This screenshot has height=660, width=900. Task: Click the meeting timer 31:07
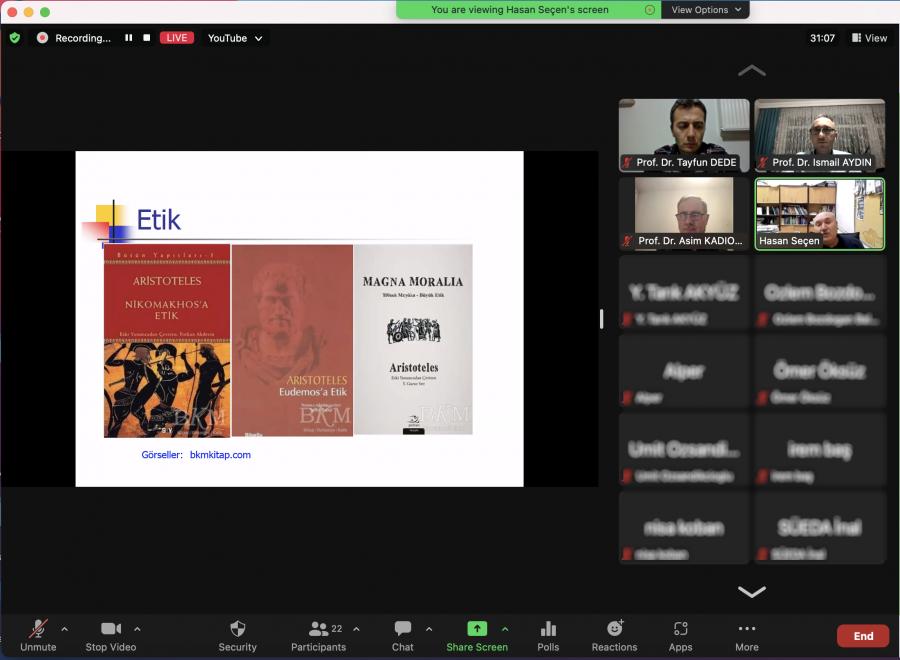823,38
